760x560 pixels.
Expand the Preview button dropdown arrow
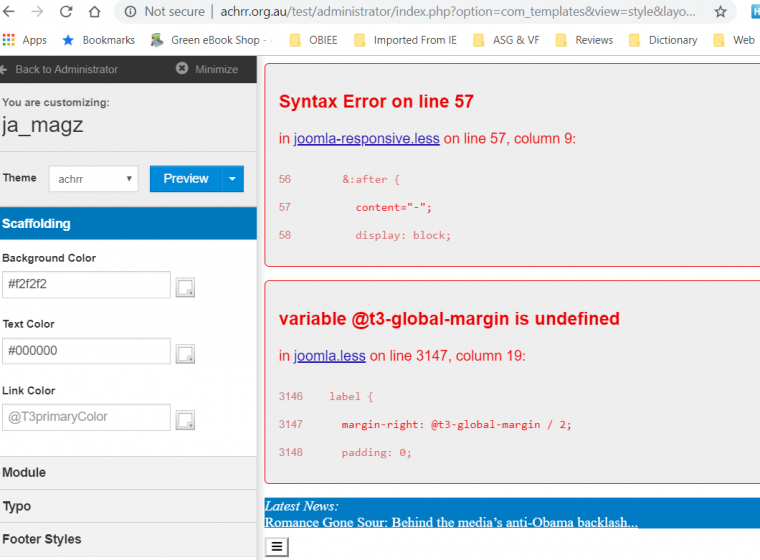pyautogui.click(x=231, y=179)
